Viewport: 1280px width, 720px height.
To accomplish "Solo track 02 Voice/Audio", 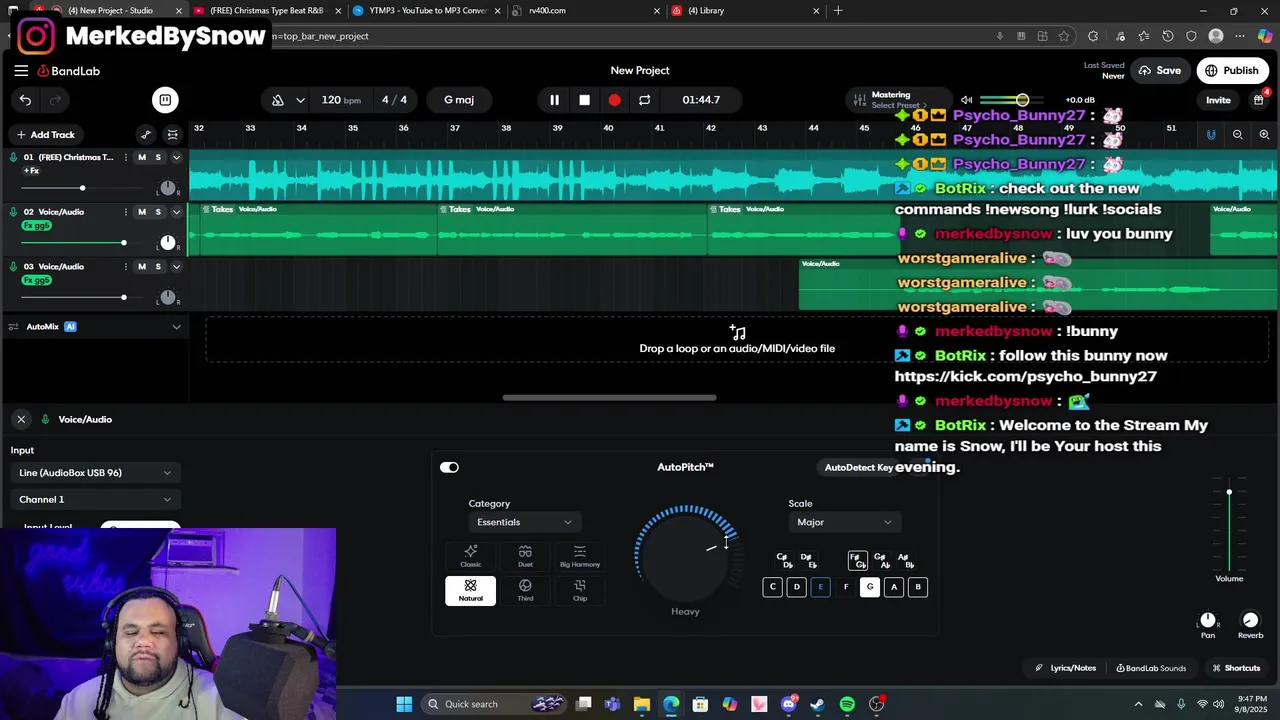I will click(158, 212).
